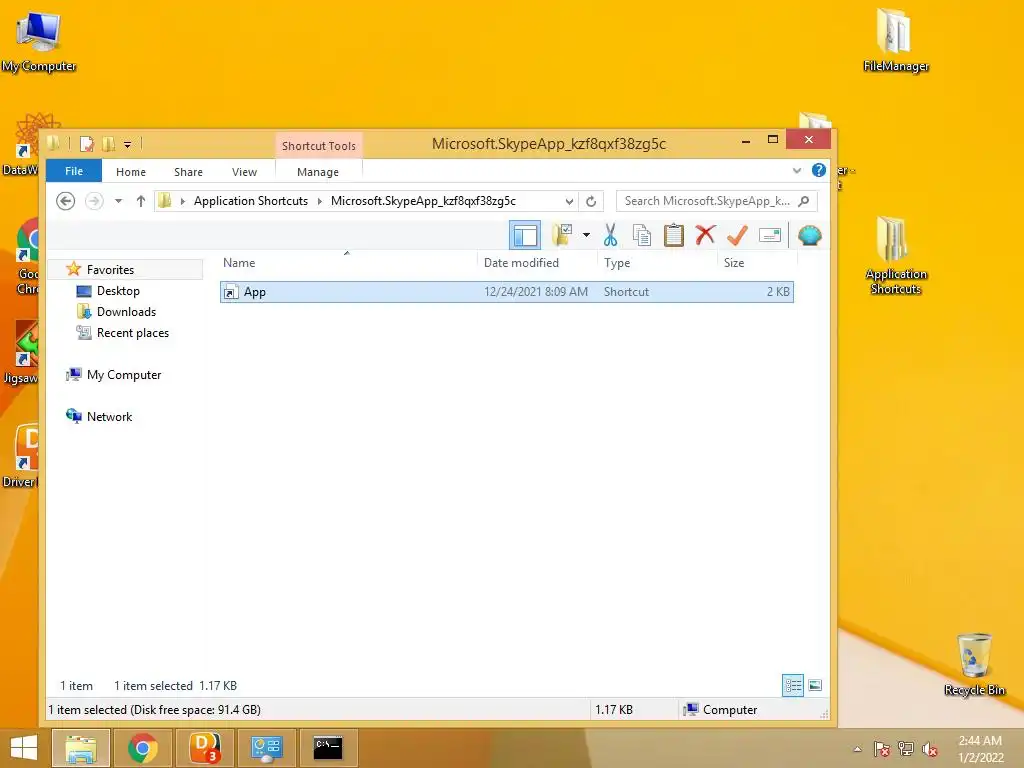The height and width of the screenshot is (768, 1024).
Task: Select the Application Shortcuts desktop folder
Action: pyautogui.click(x=895, y=255)
